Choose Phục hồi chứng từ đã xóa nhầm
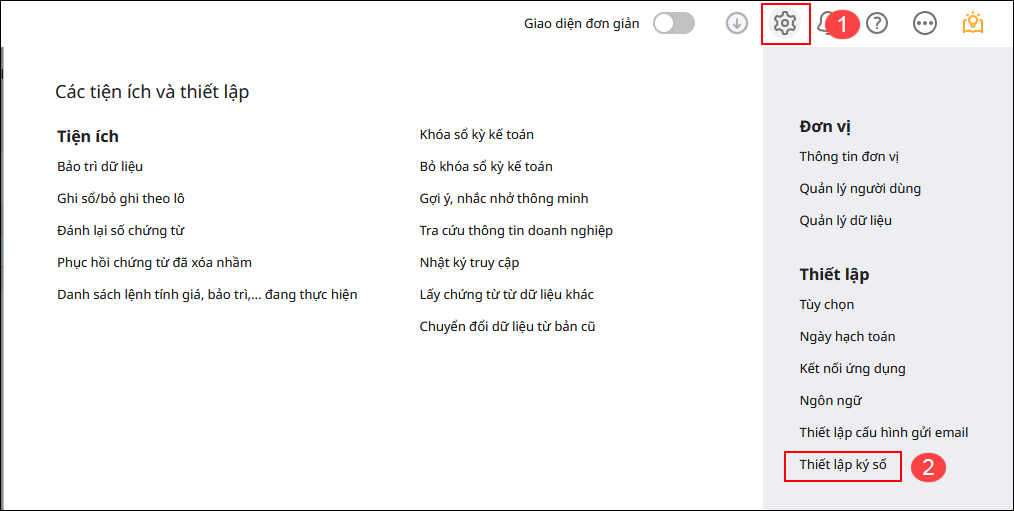The height and width of the screenshot is (511, 1014). pos(155,263)
